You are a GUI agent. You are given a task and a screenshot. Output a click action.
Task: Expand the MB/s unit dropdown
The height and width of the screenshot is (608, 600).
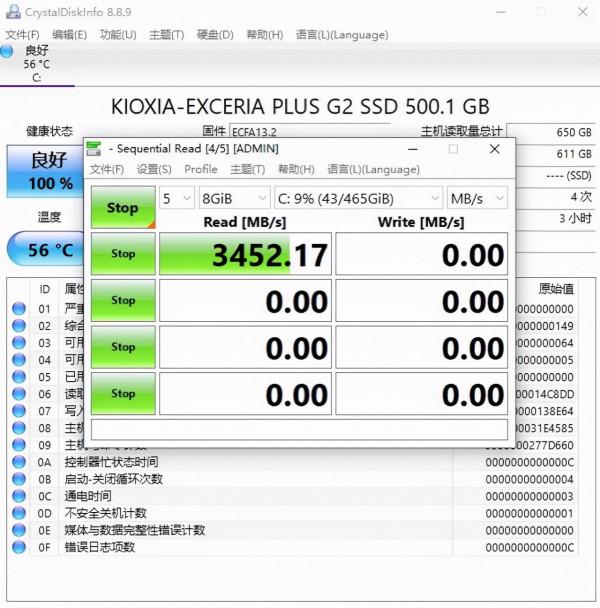pyautogui.click(x=477, y=198)
